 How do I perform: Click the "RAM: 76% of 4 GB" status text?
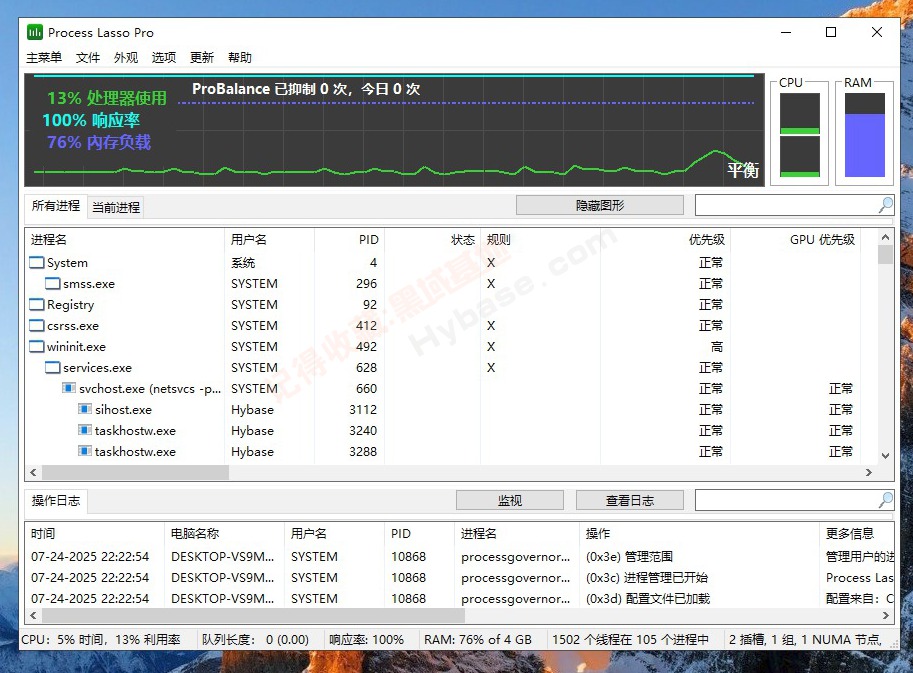pyautogui.click(x=477, y=640)
